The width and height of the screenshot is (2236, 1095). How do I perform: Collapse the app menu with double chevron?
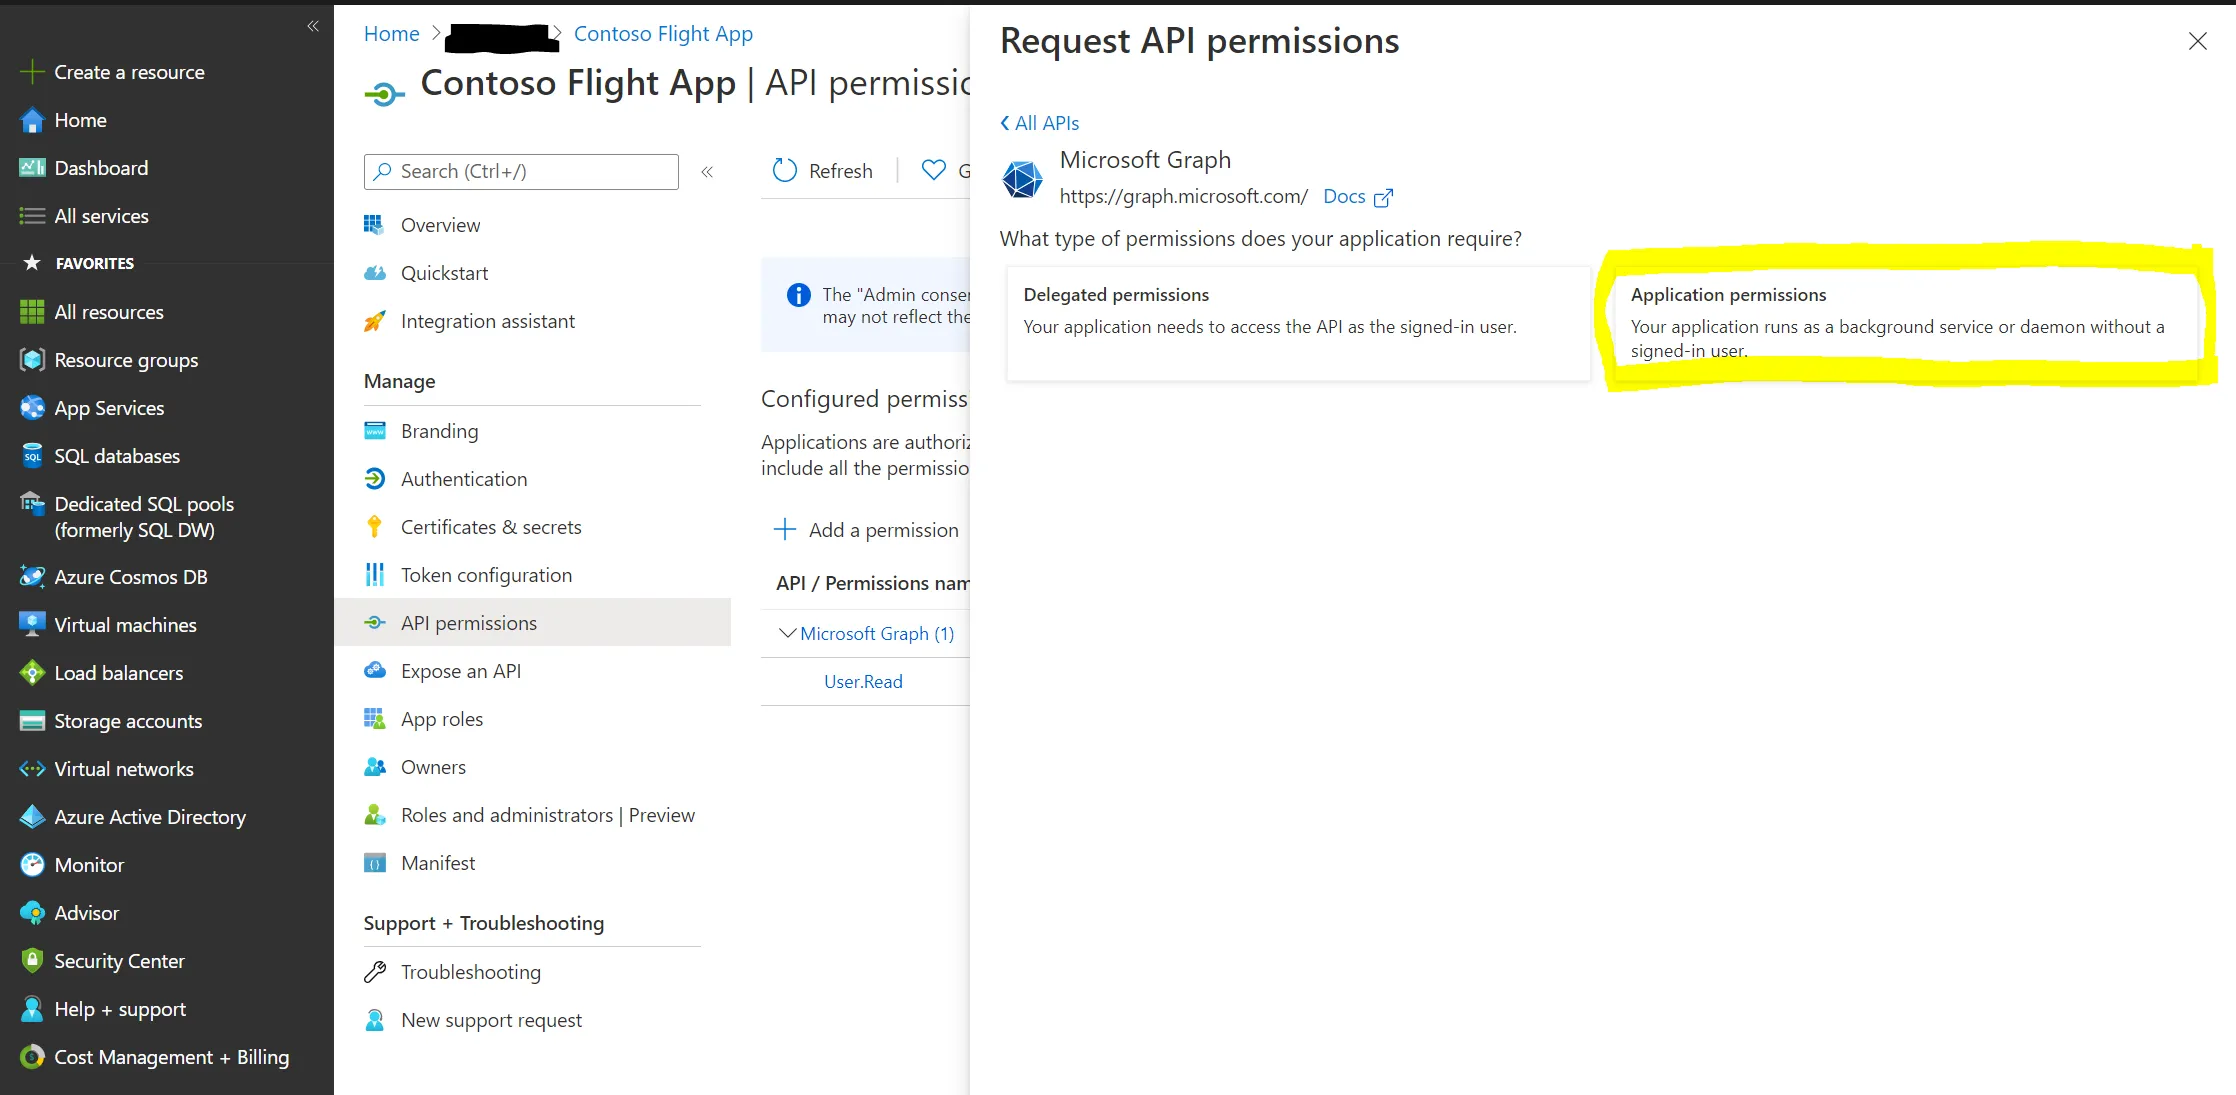point(707,172)
